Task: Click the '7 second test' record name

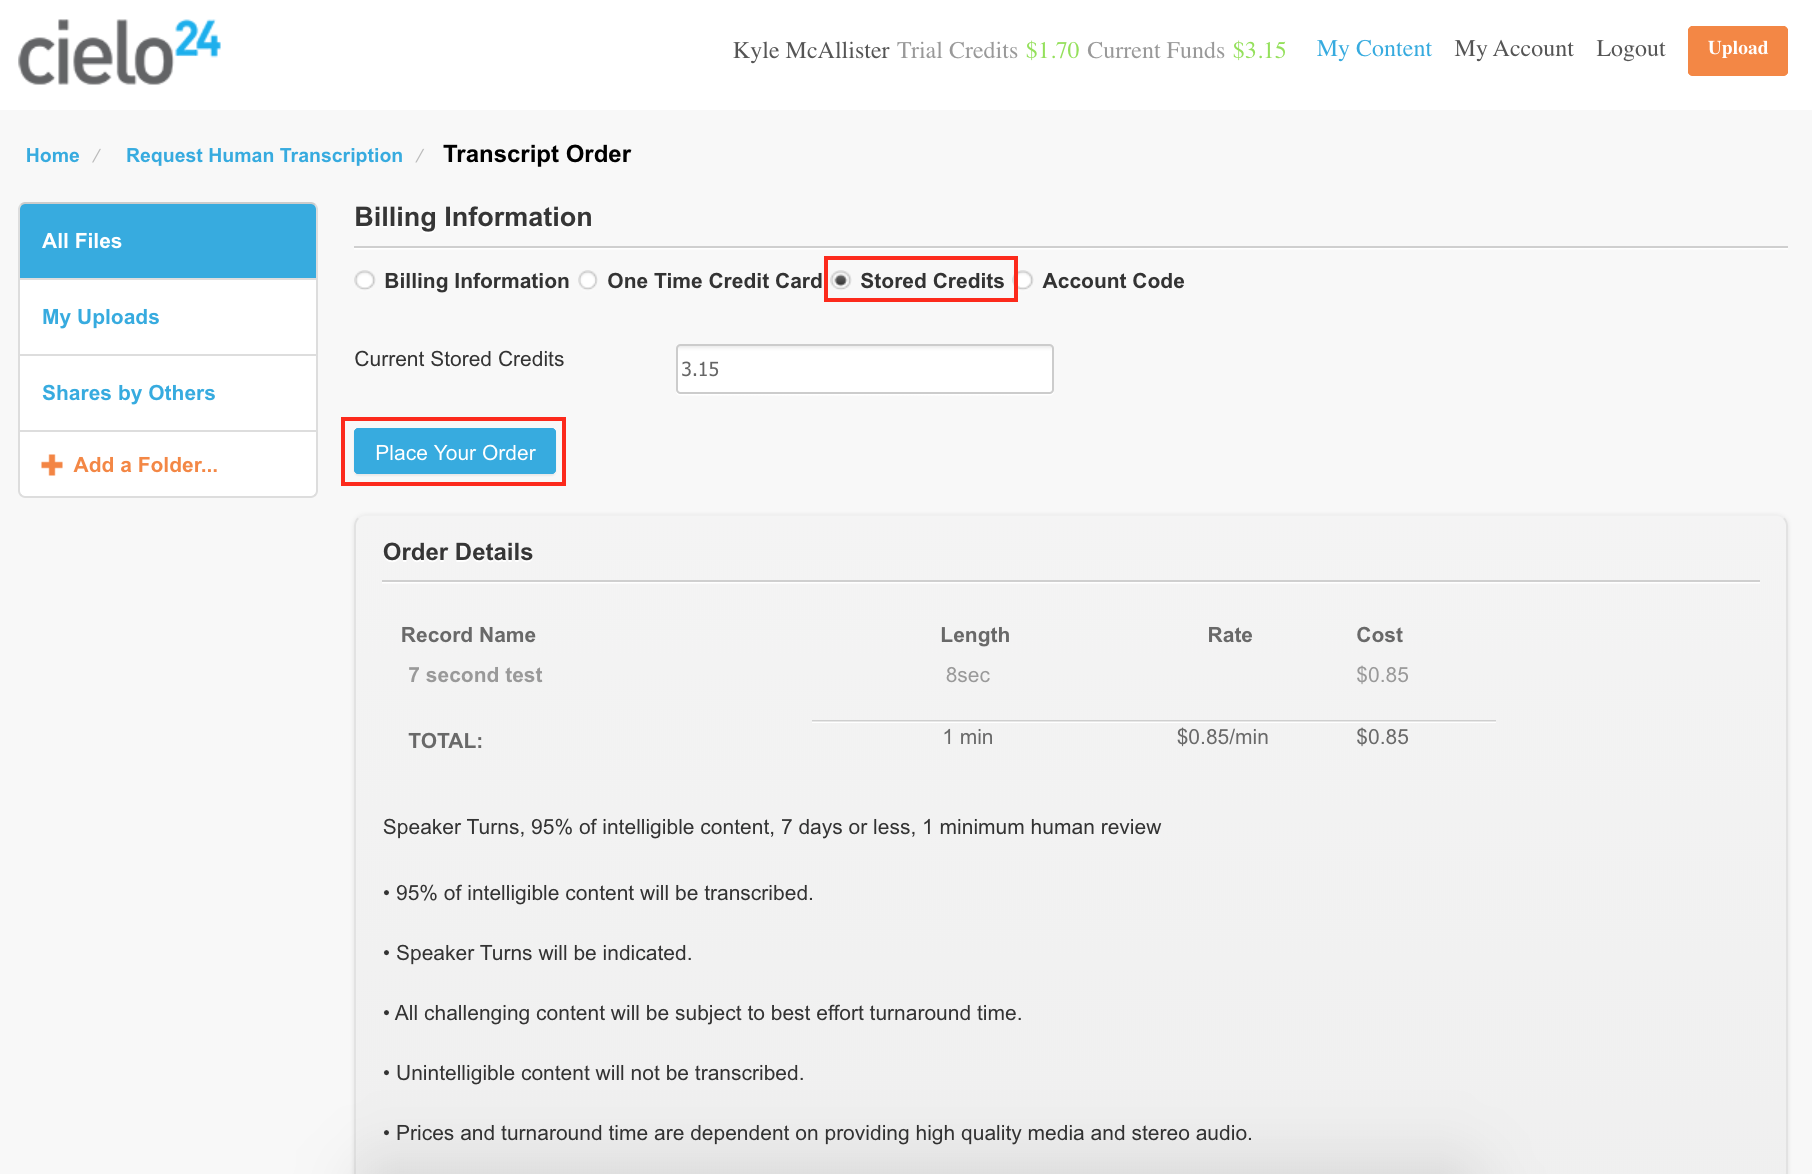Action: (x=475, y=675)
